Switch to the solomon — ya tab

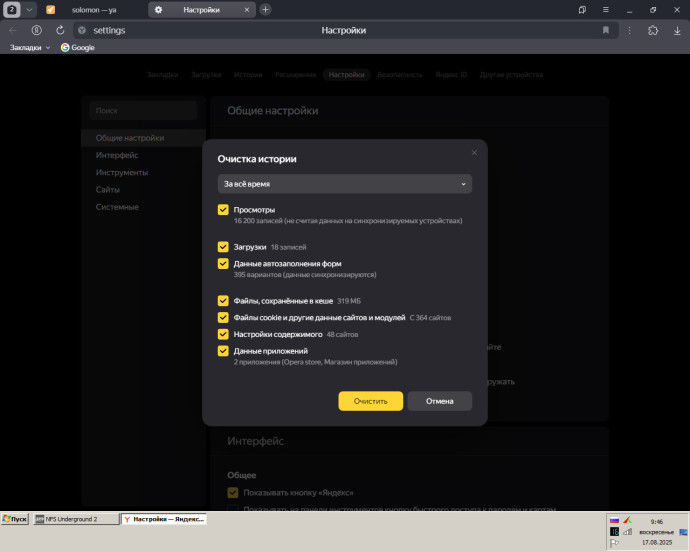point(94,10)
